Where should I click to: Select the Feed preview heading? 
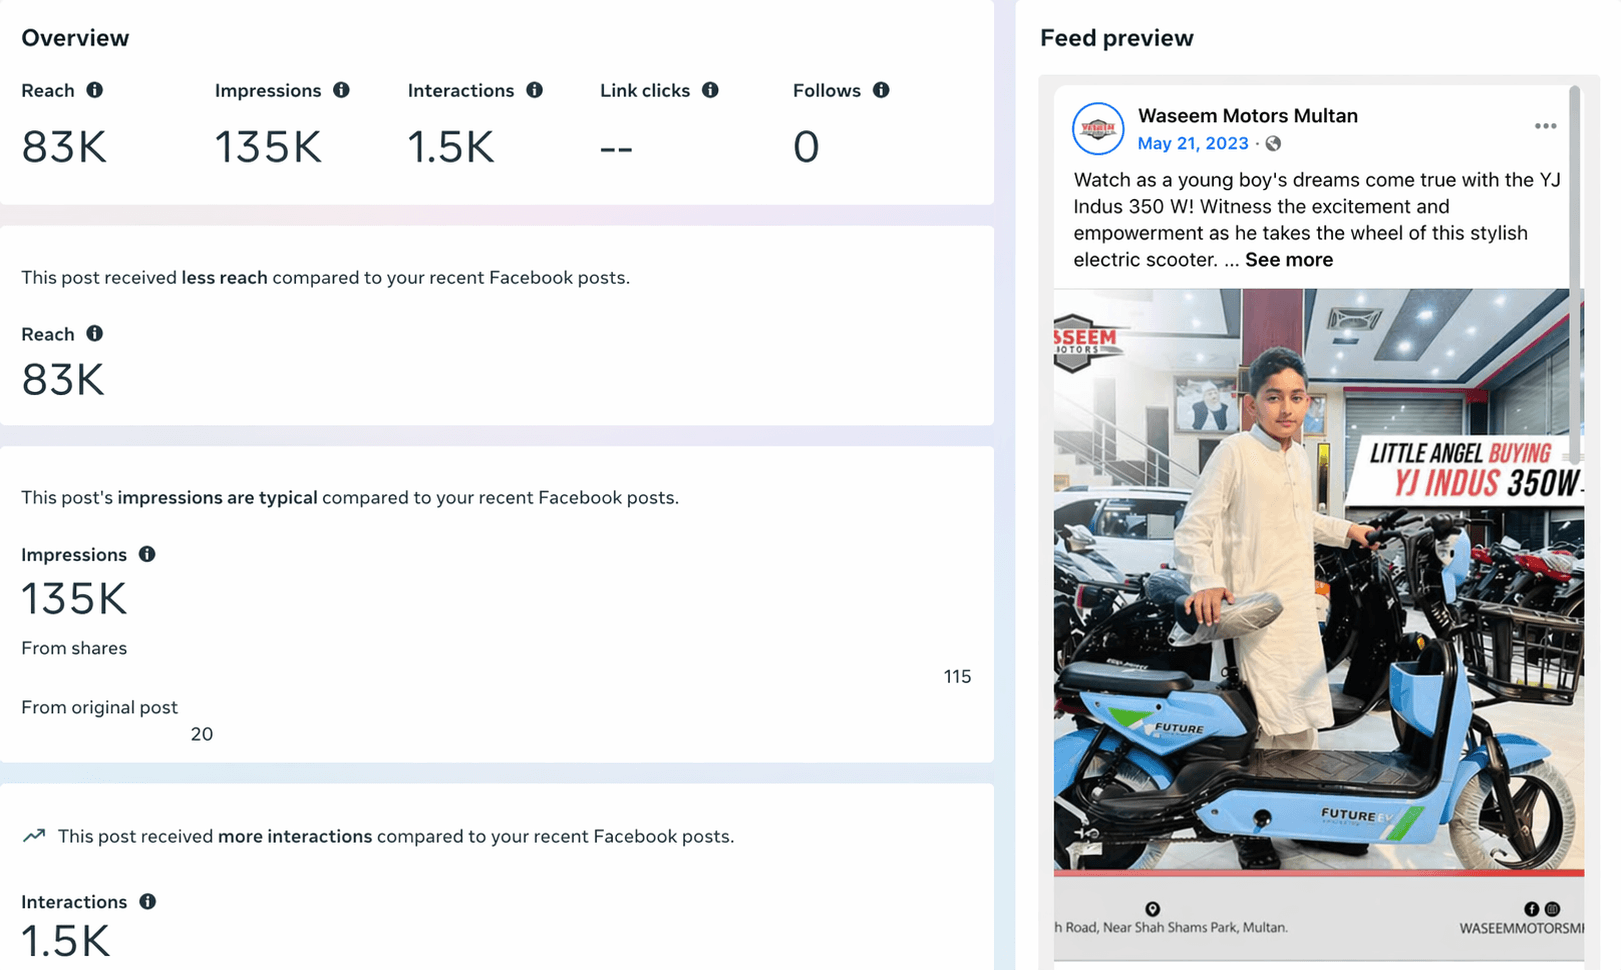(1117, 38)
